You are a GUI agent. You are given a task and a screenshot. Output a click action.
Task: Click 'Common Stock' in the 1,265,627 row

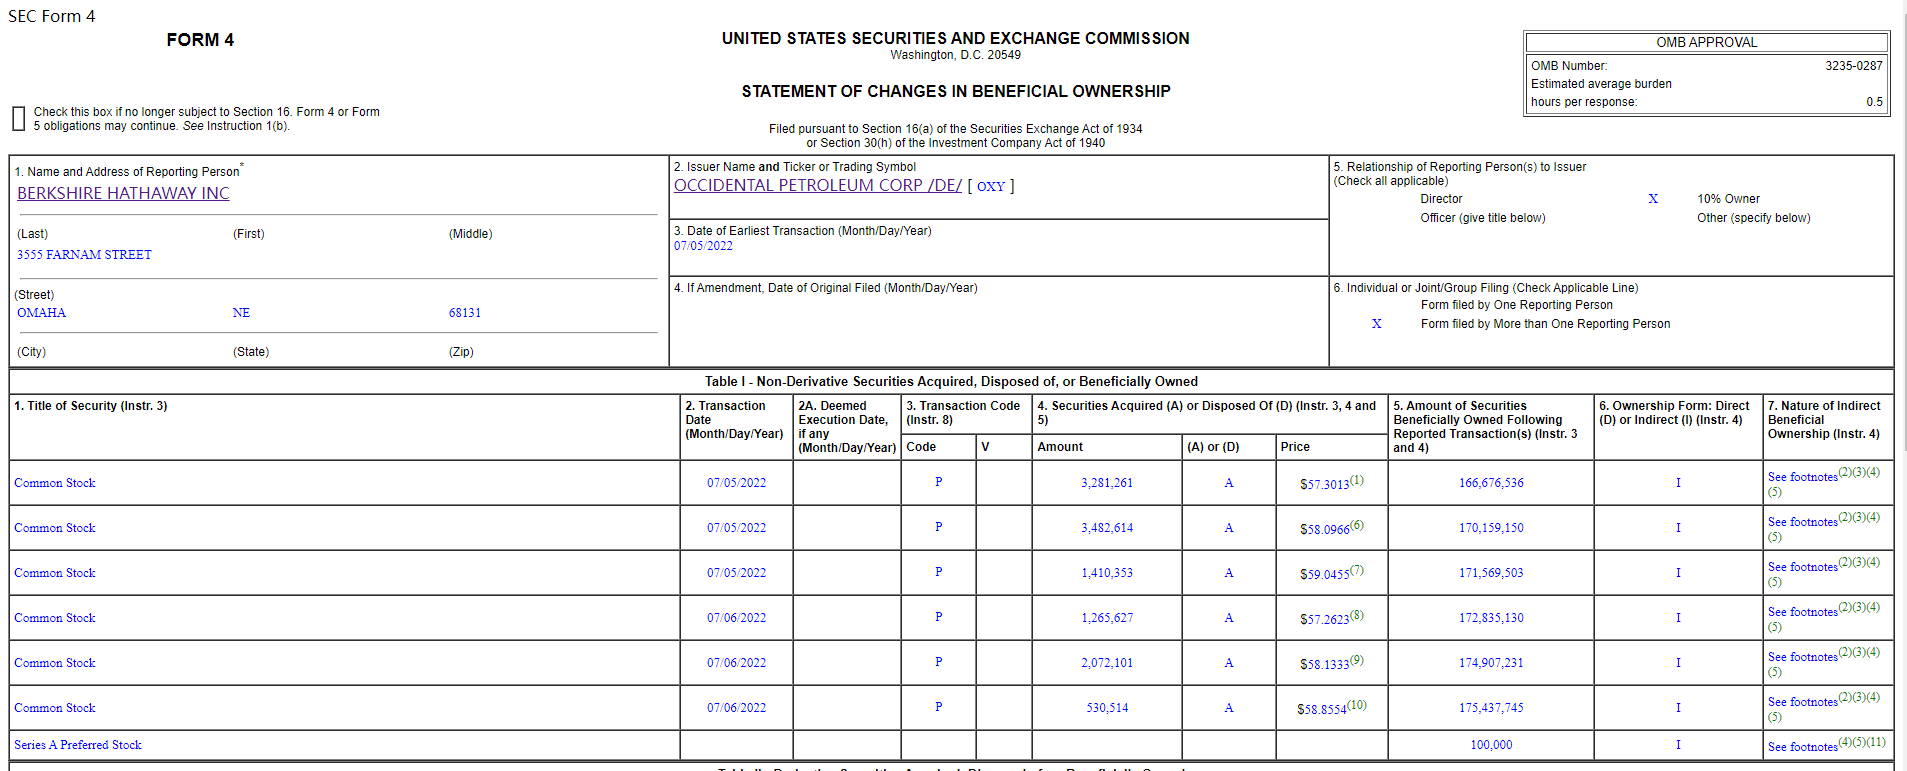[55, 618]
